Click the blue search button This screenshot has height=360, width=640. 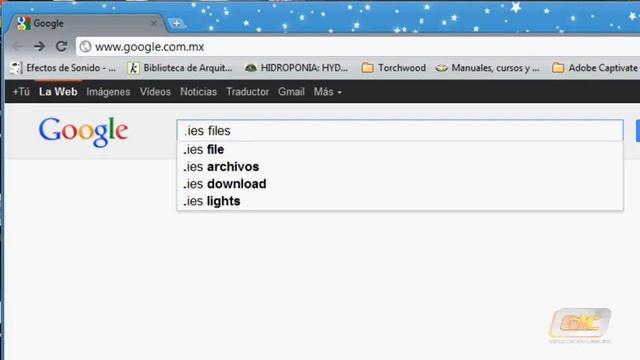pos(638,131)
